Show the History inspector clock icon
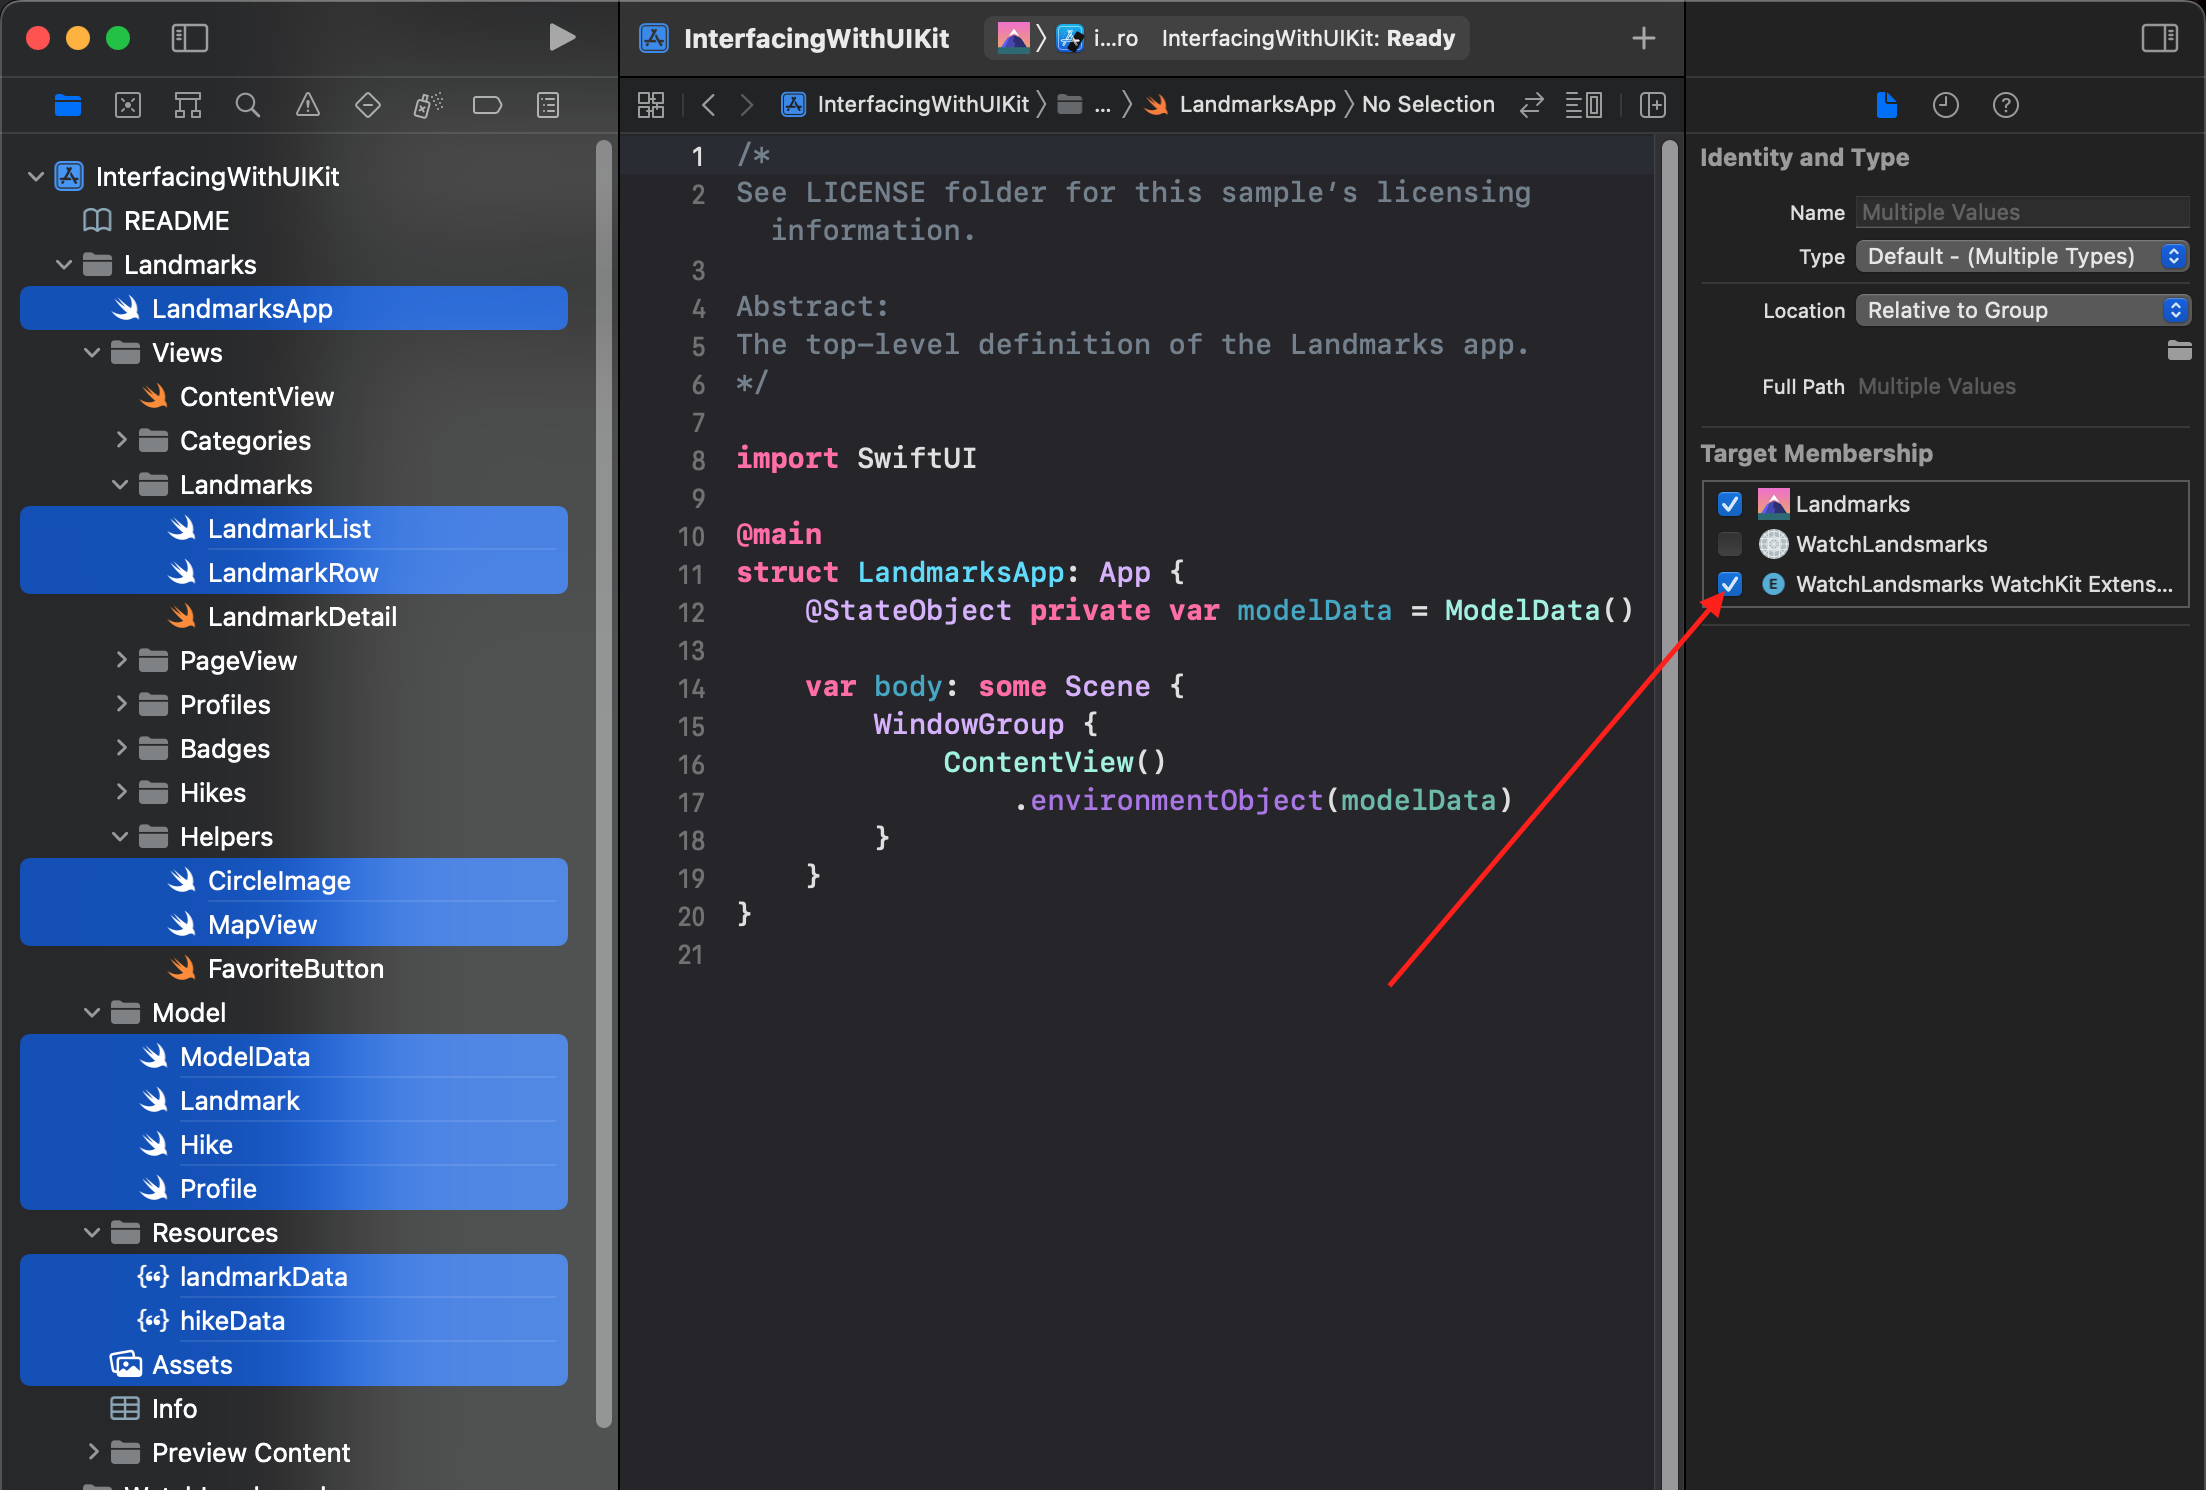This screenshot has width=2206, height=1490. (x=1945, y=105)
